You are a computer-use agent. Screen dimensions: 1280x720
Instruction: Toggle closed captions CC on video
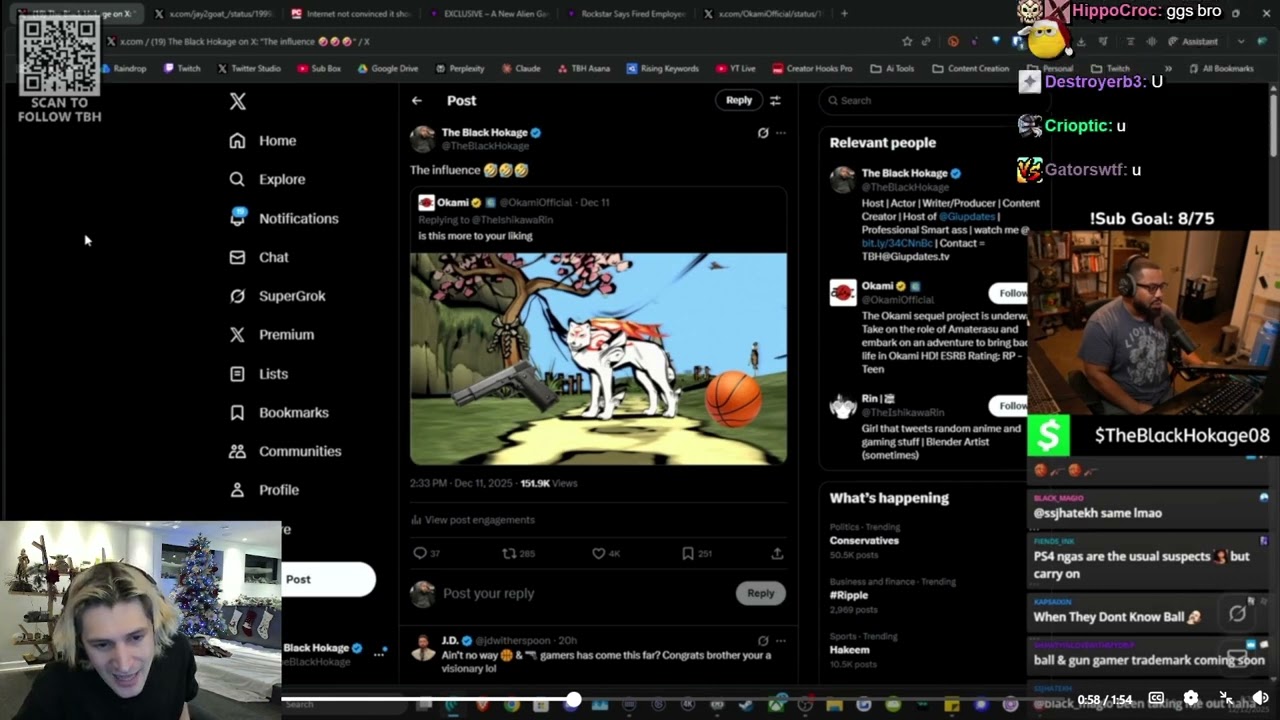click(x=1156, y=698)
